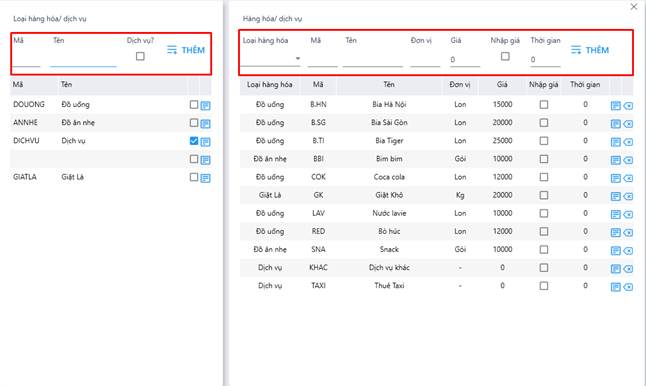Screen dimensions: 646x386
Task: Edit the Nước lavie item row
Action: (x=616, y=215)
